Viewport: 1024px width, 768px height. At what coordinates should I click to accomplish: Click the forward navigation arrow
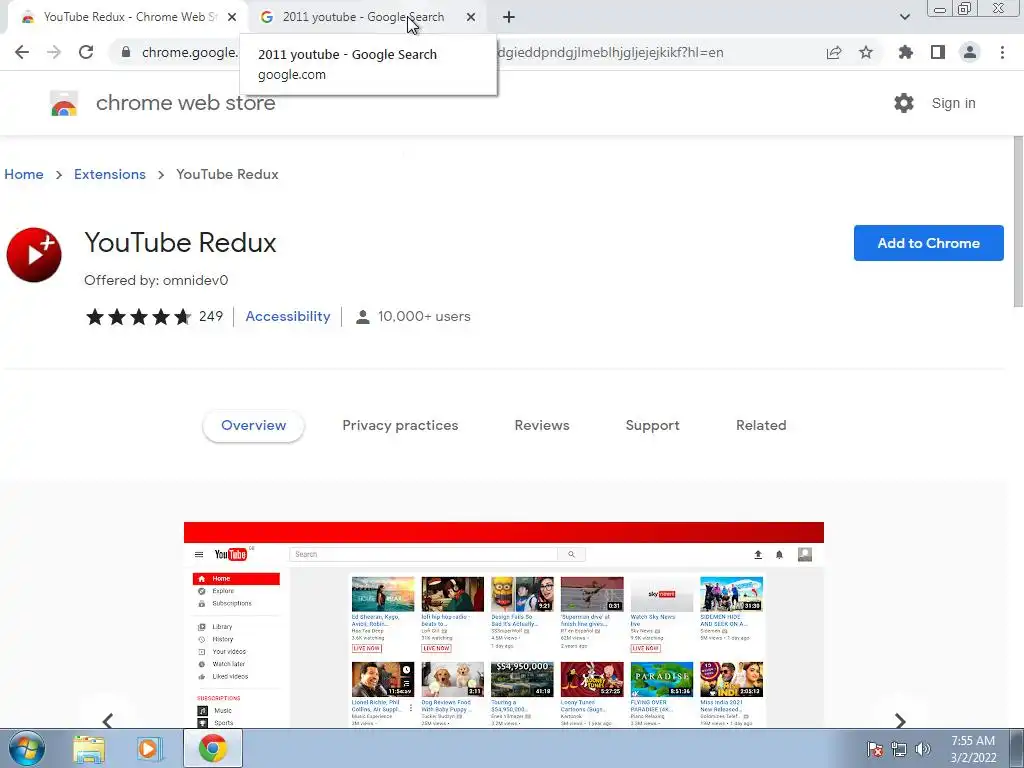(54, 52)
